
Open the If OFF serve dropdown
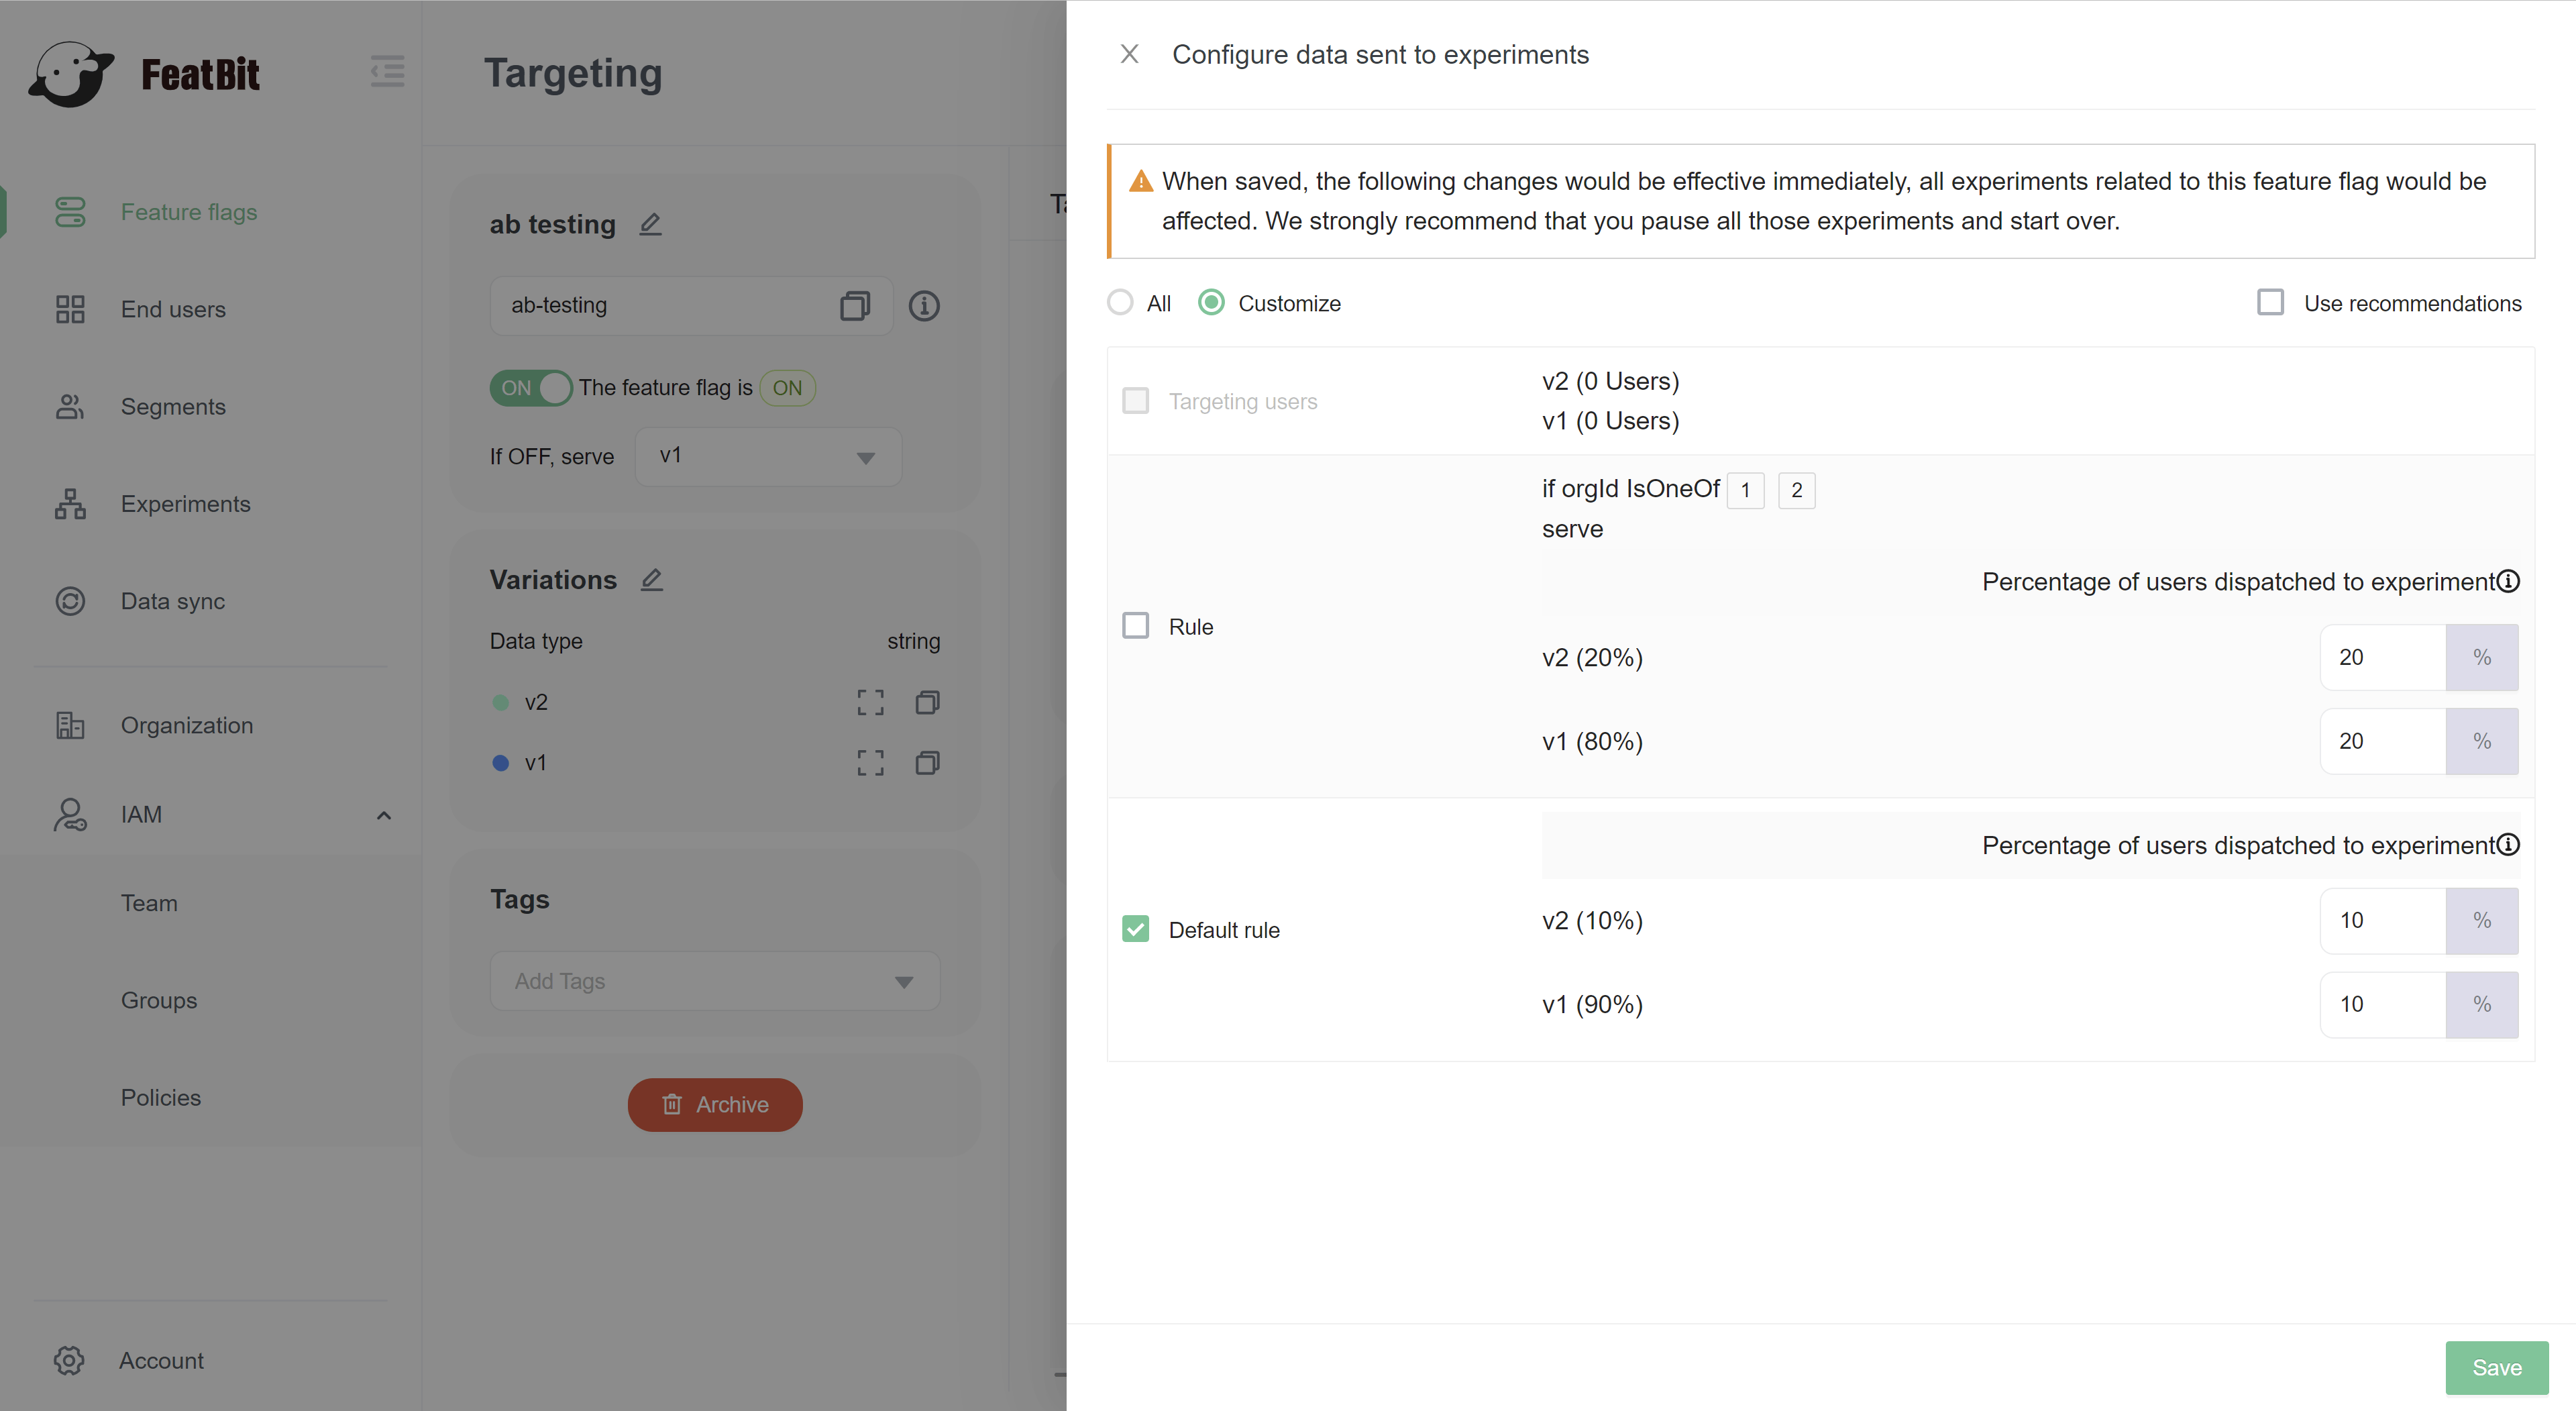coord(767,457)
